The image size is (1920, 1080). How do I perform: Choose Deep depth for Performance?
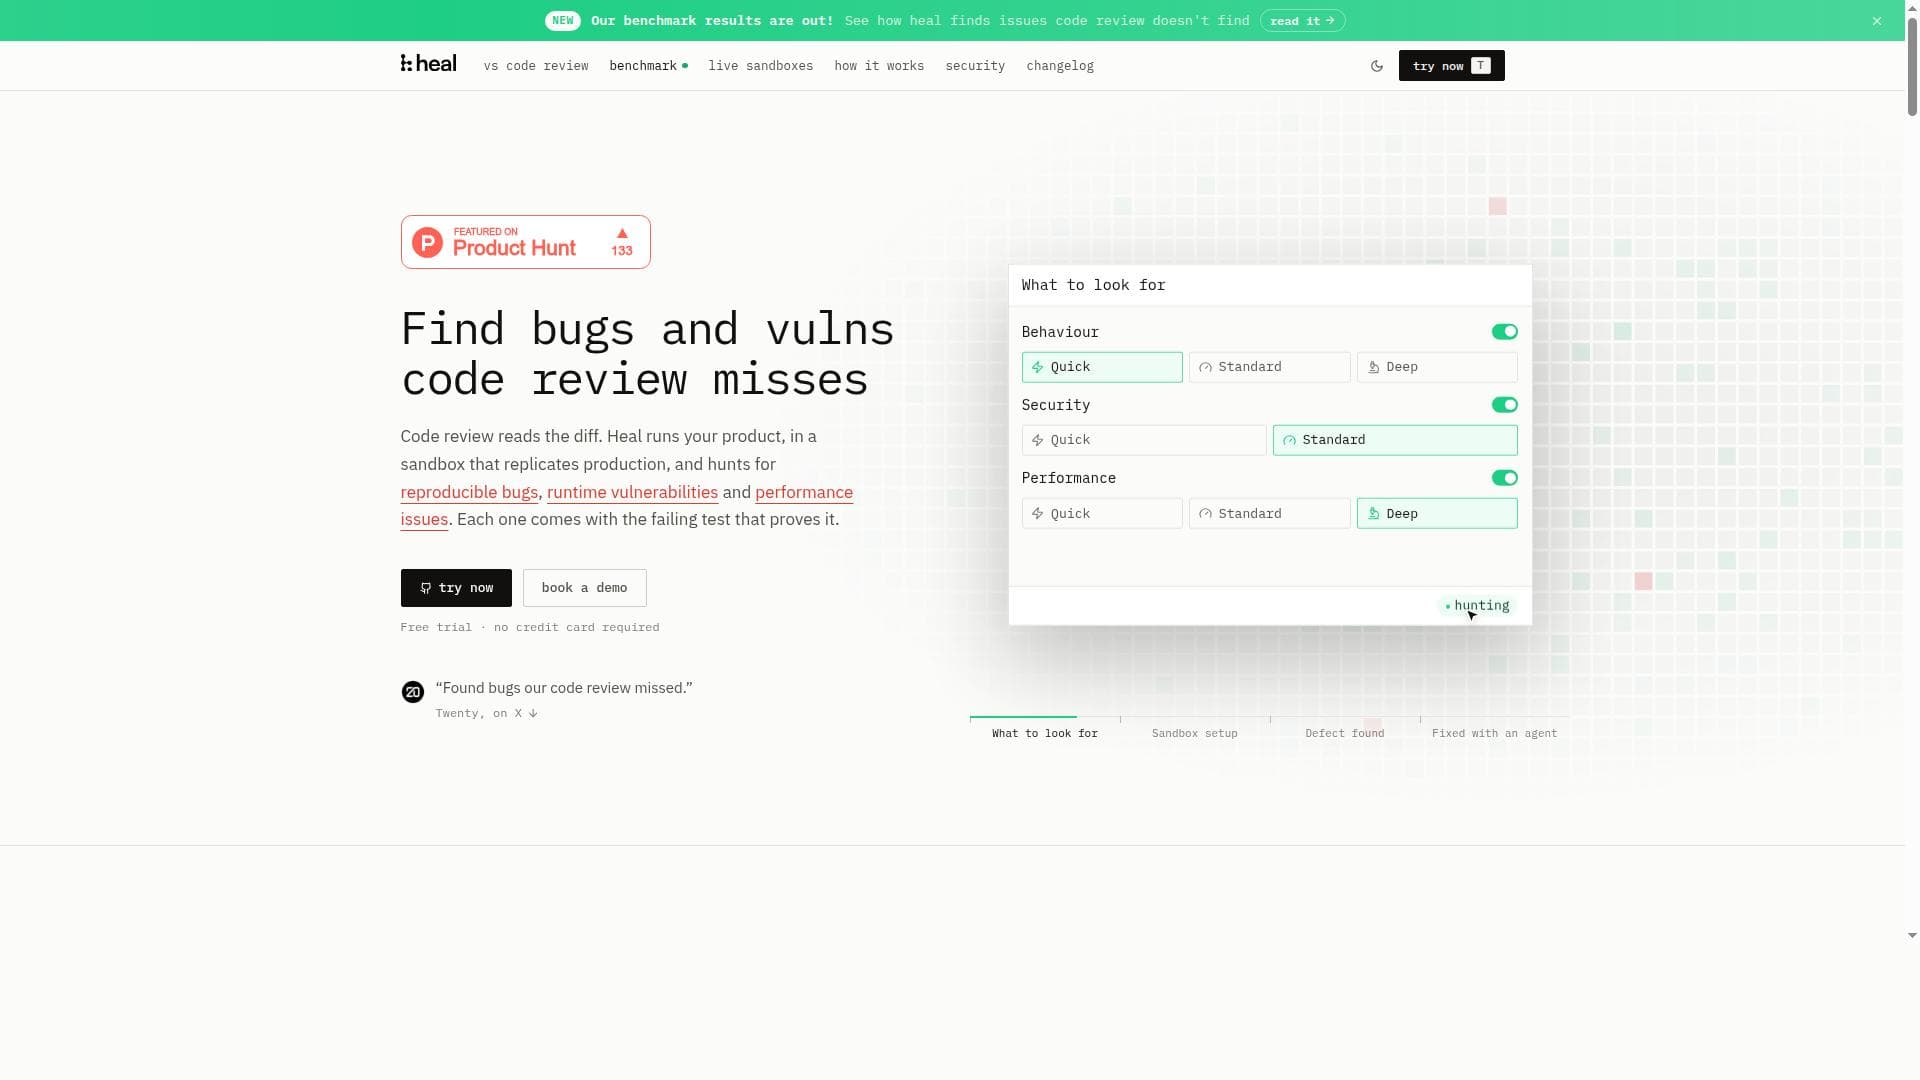tap(1437, 513)
